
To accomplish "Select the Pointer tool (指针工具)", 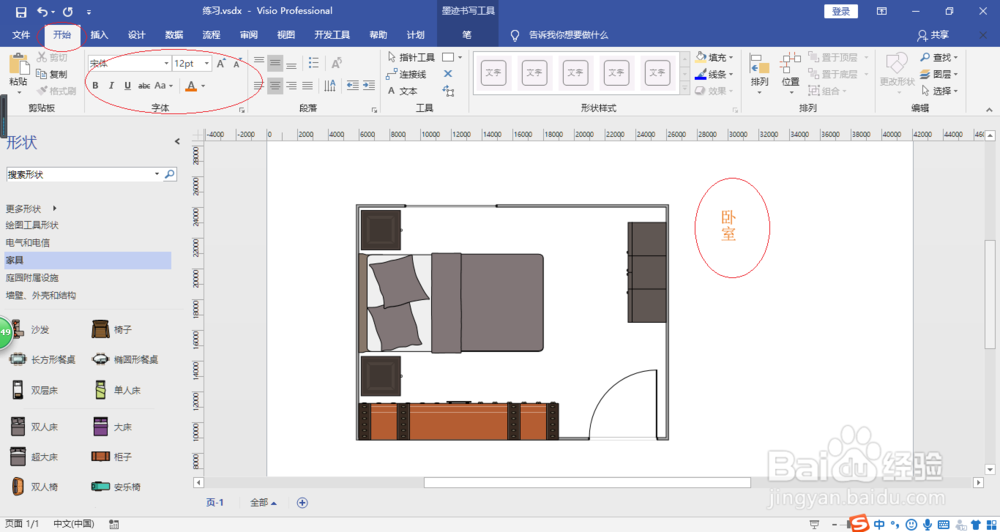I will (x=410, y=57).
